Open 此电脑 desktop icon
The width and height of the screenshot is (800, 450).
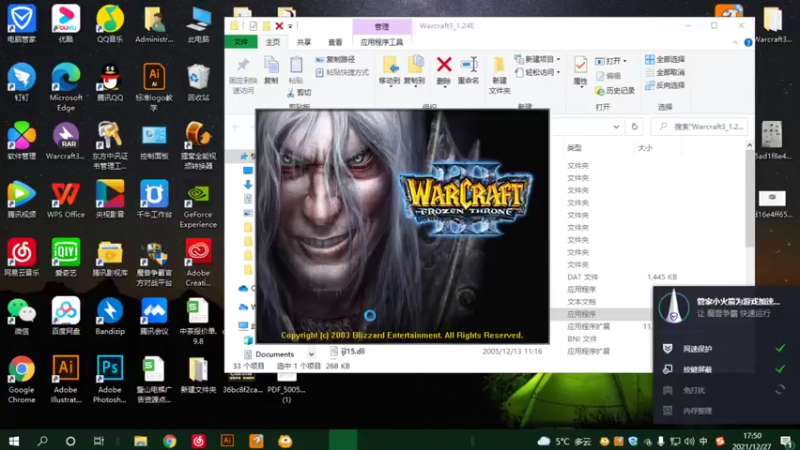tap(198, 23)
